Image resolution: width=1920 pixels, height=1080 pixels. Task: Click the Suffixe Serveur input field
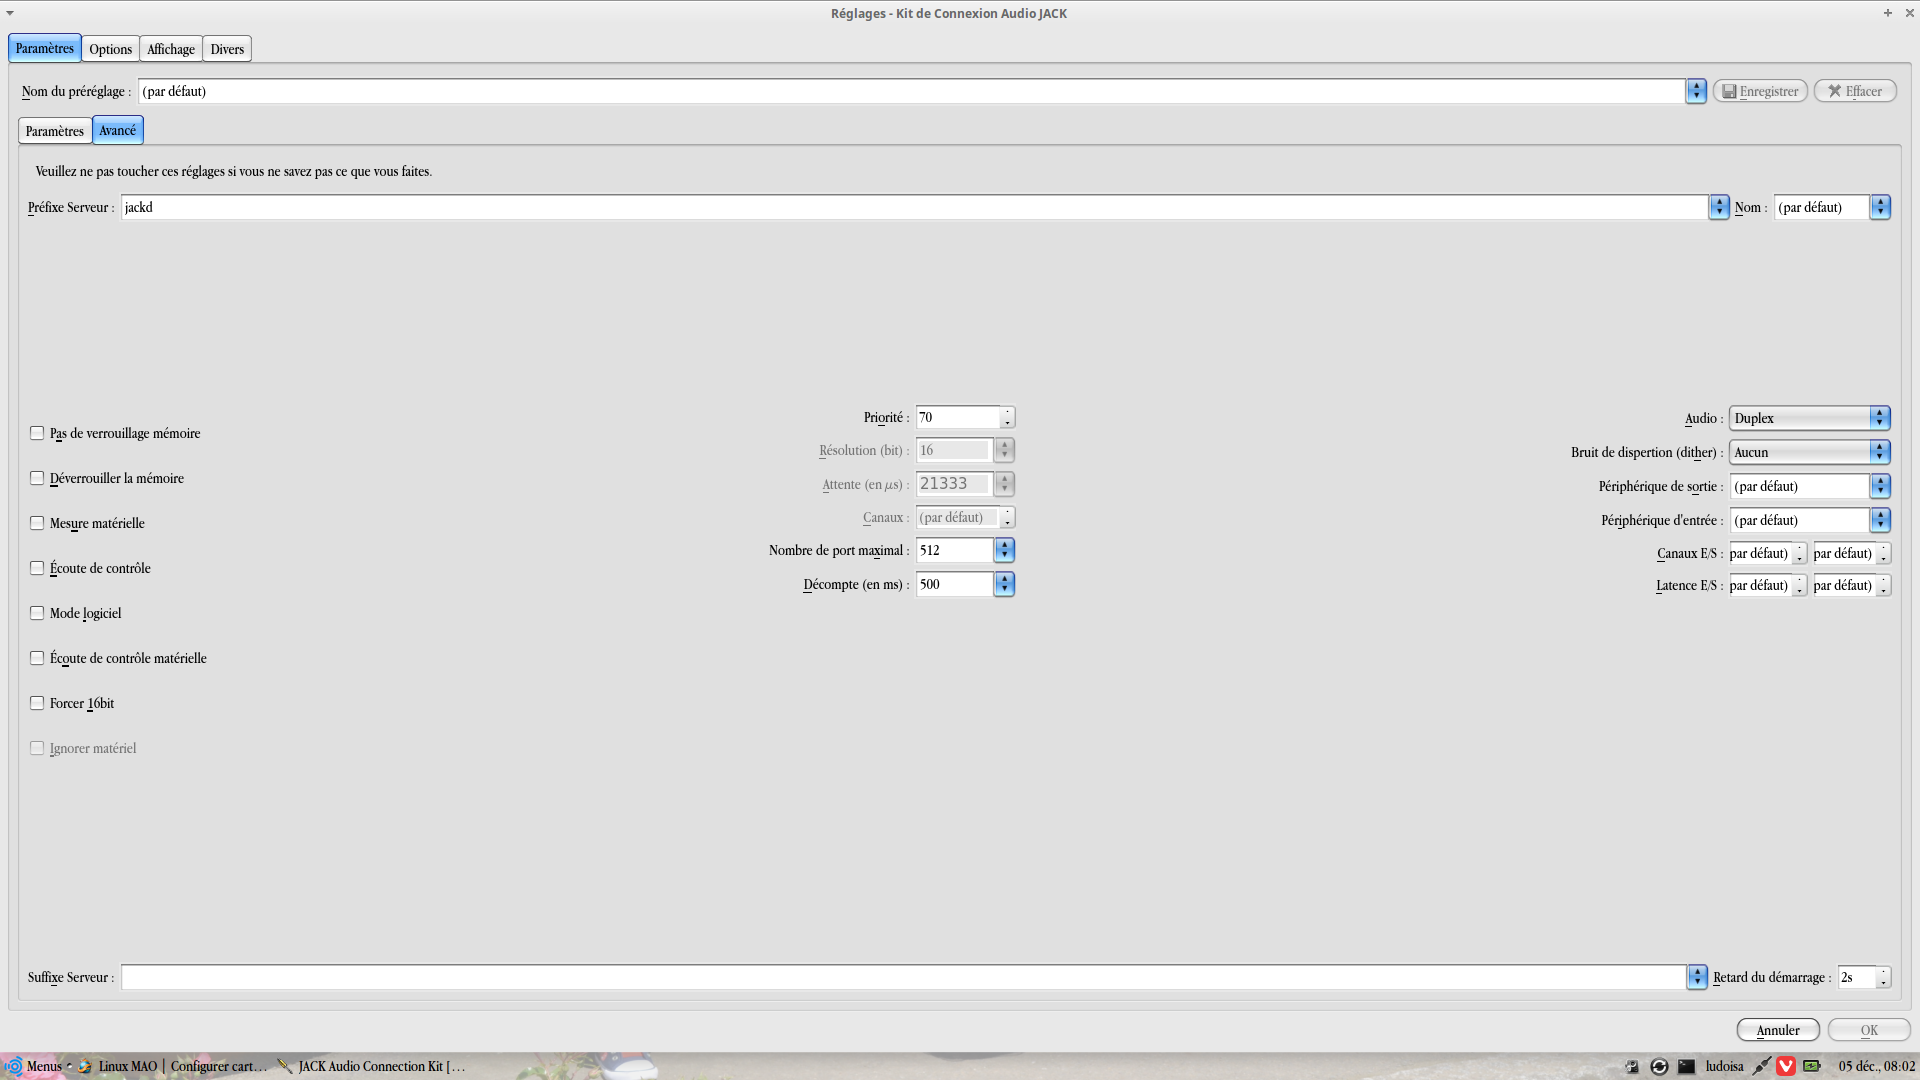coord(900,977)
